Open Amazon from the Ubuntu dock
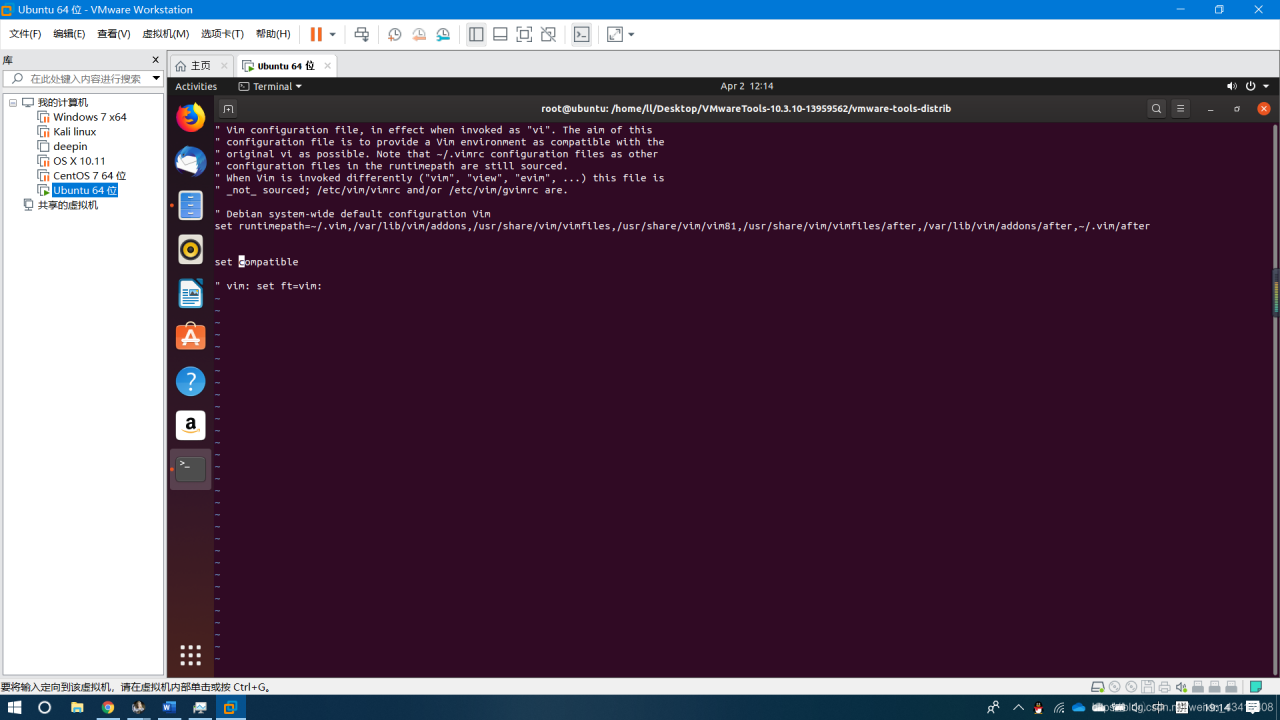 pos(190,425)
